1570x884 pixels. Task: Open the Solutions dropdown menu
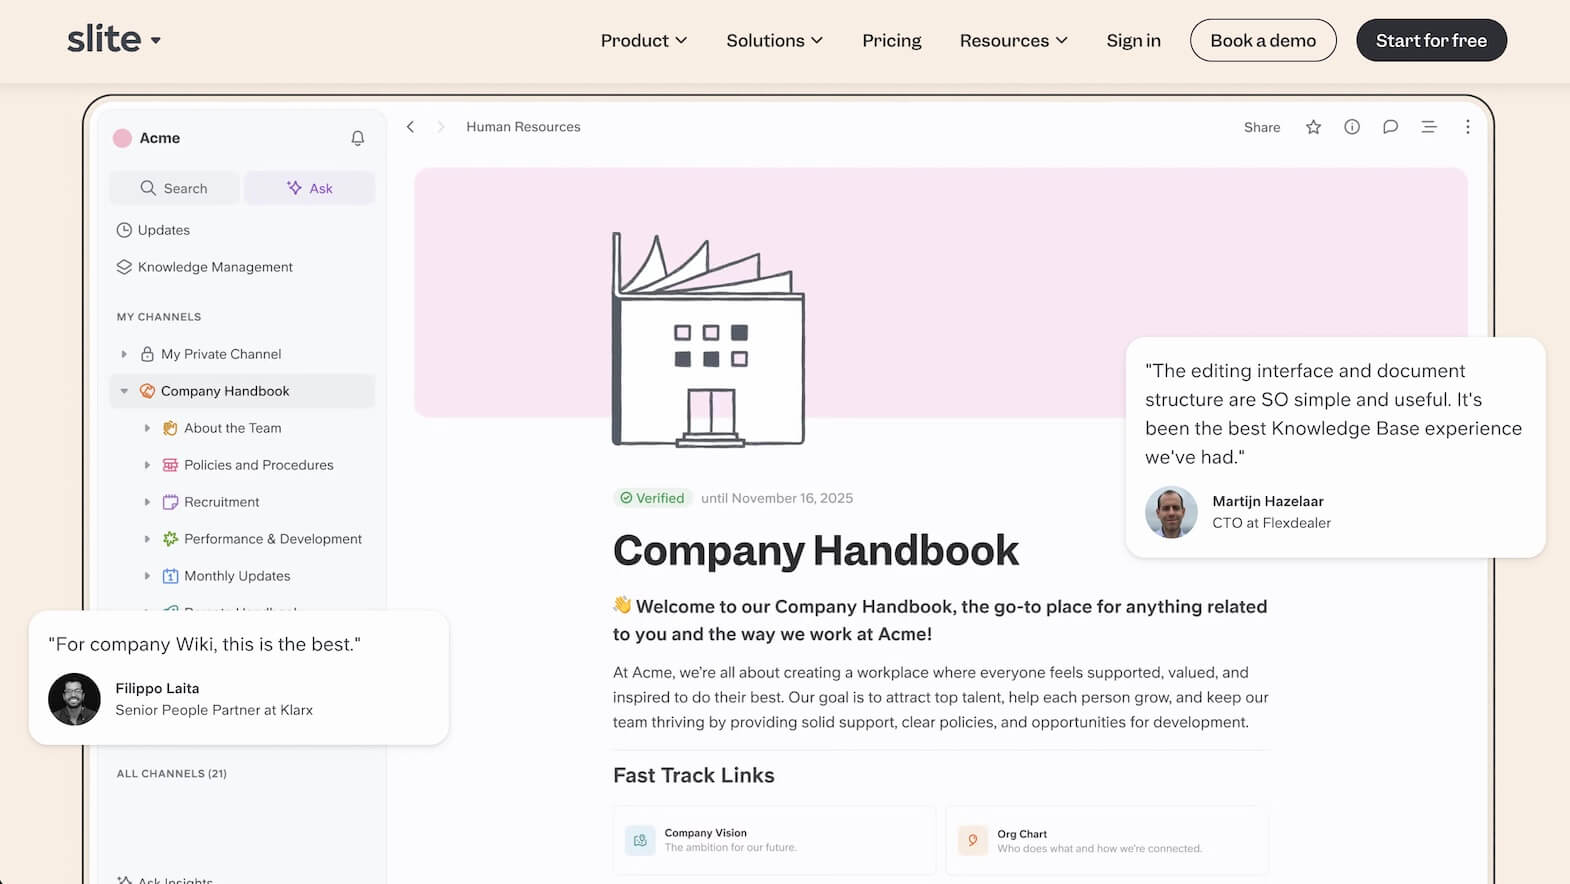pos(774,41)
